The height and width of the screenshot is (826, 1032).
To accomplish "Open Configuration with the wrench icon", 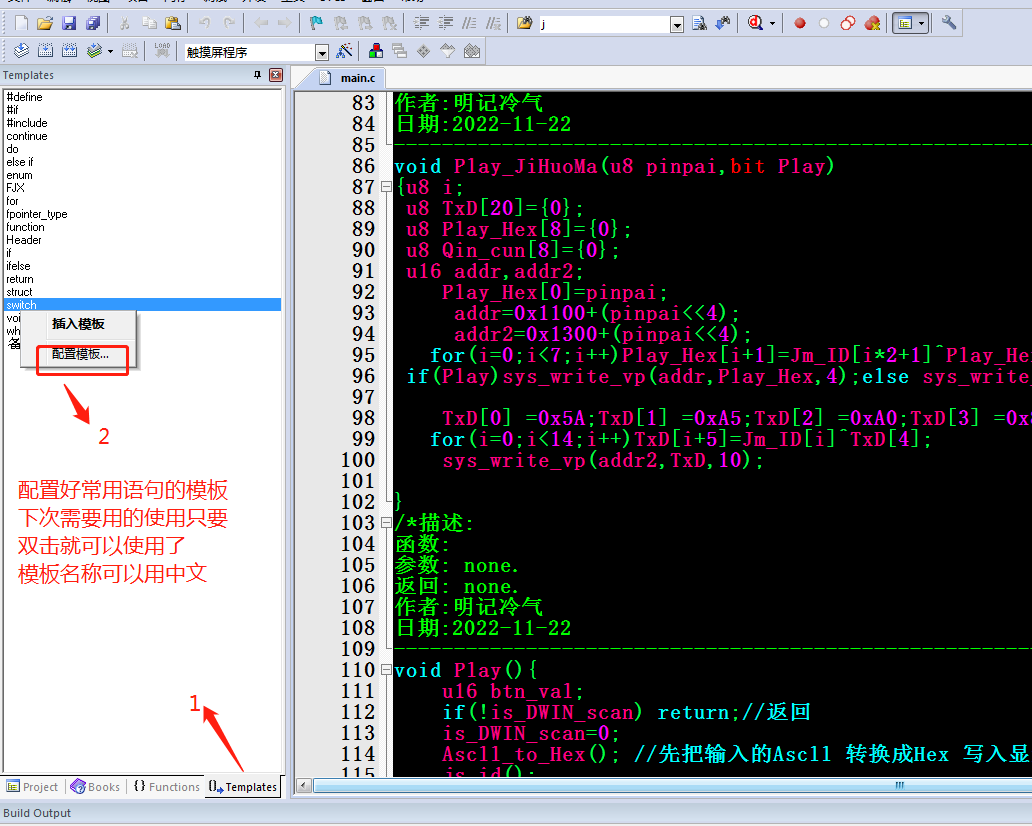I will pyautogui.click(x=948, y=24).
